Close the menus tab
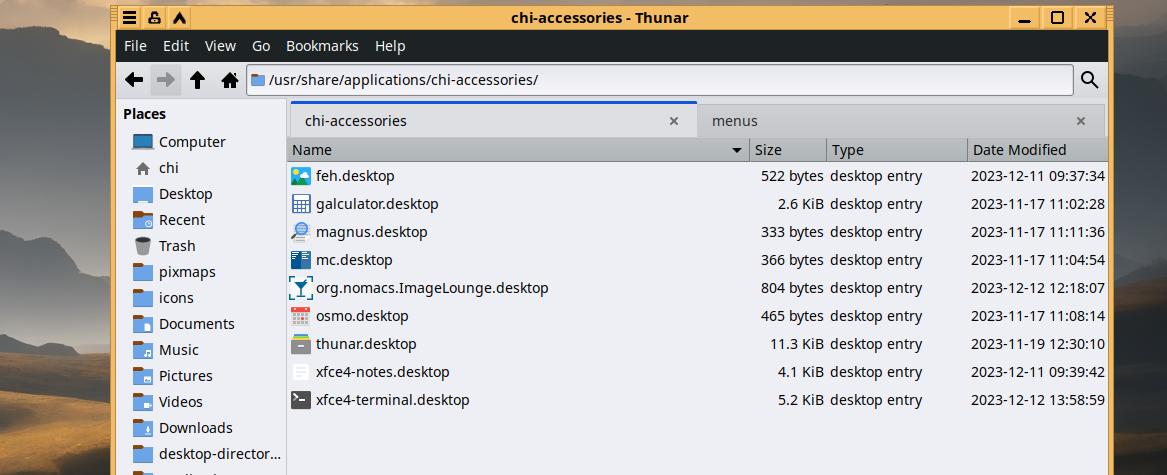This screenshot has width=1167, height=475. pos(1081,121)
